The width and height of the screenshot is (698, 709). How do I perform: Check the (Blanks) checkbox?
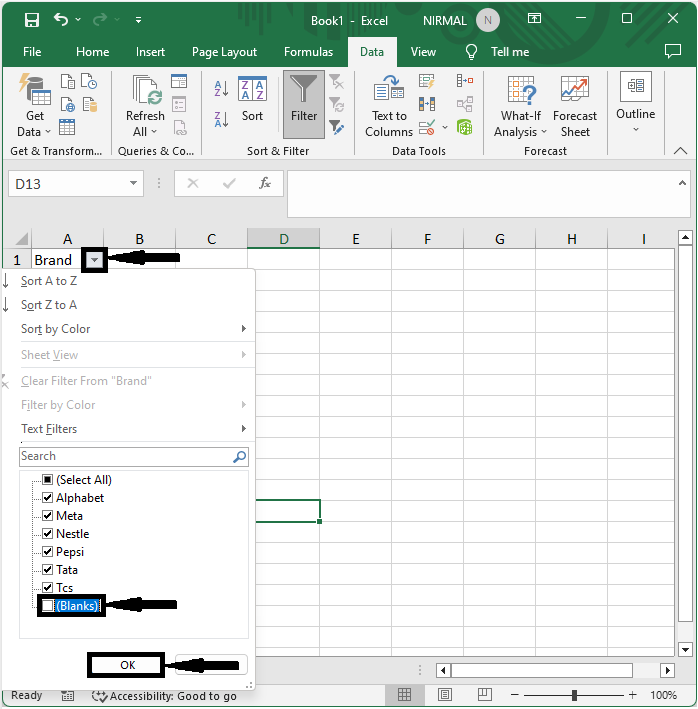pos(47,605)
